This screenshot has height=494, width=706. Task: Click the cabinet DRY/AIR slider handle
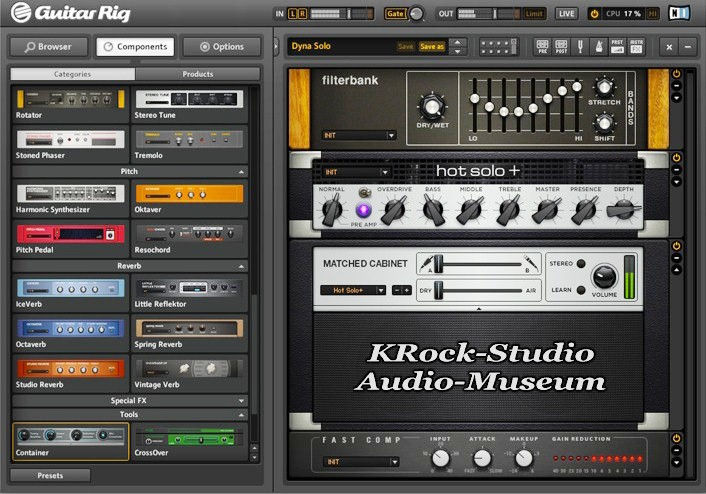click(x=439, y=290)
